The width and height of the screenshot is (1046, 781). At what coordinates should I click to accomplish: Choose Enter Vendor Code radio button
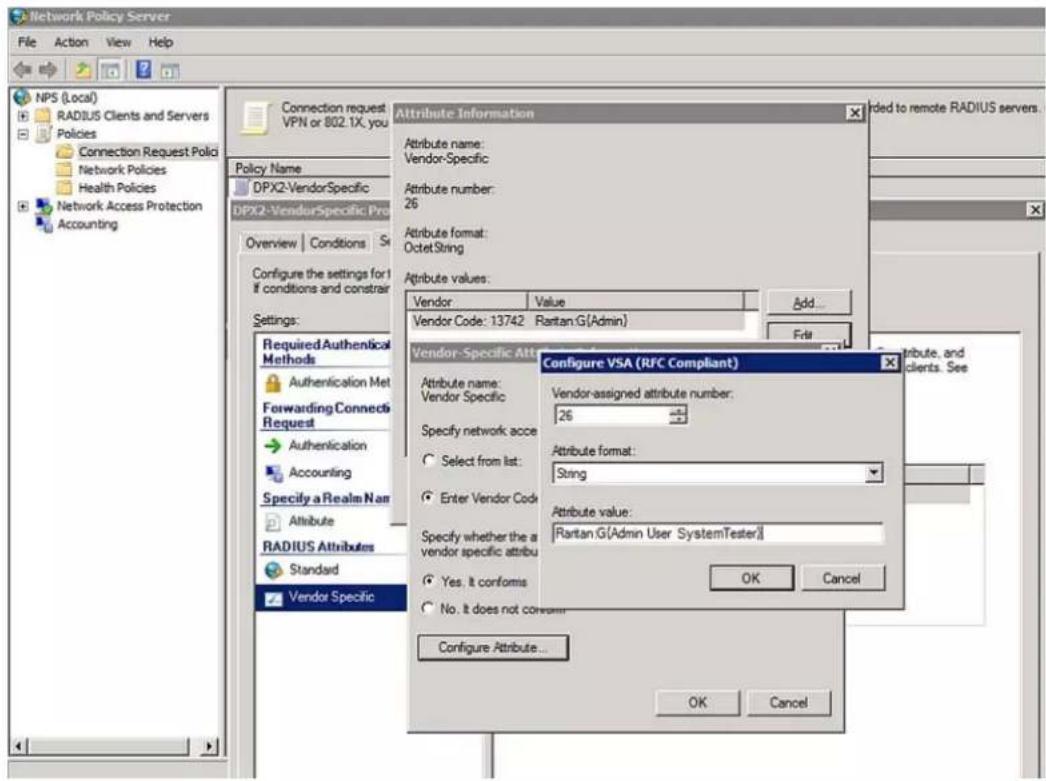pyautogui.click(x=428, y=498)
